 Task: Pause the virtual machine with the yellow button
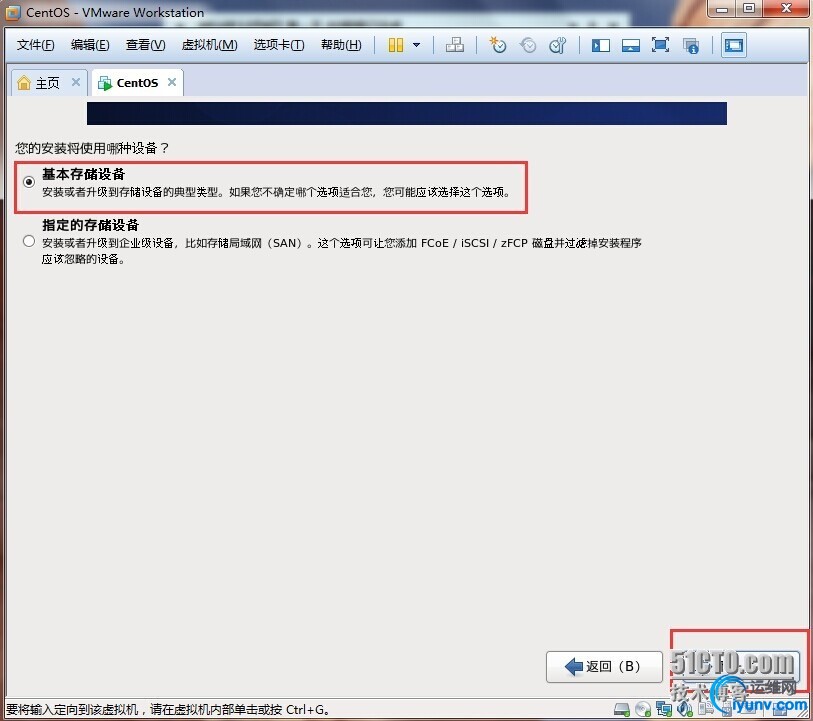396,45
